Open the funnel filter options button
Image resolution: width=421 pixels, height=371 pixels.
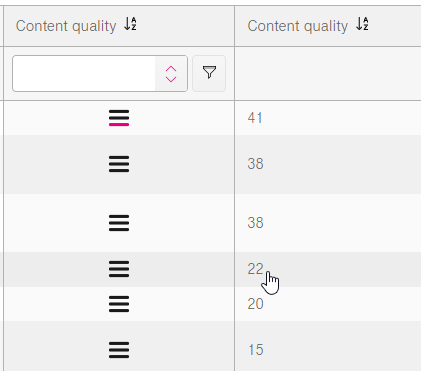209,73
